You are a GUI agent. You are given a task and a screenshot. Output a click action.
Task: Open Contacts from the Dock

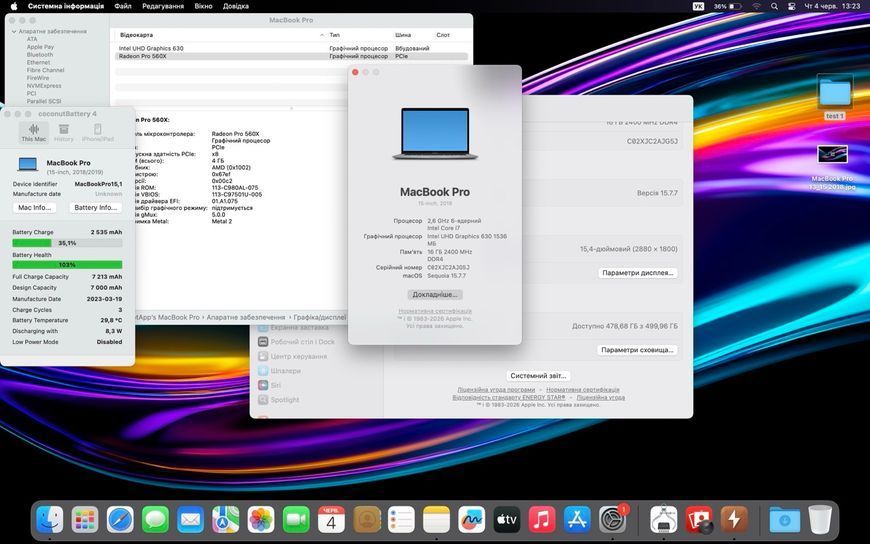point(367,520)
